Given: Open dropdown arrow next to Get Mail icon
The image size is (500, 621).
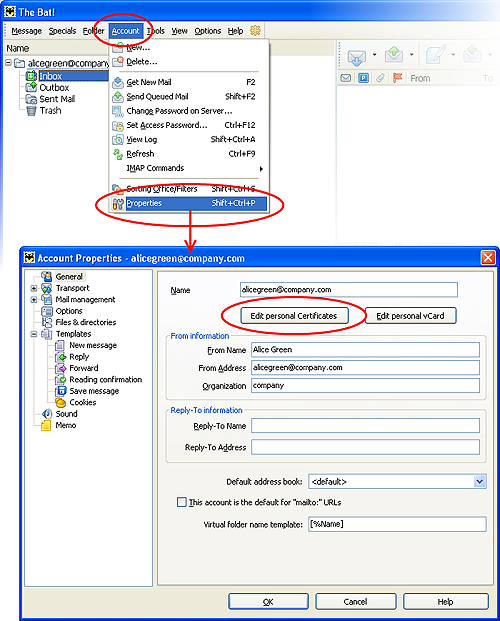Looking at the screenshot, I should coord(374,54).
